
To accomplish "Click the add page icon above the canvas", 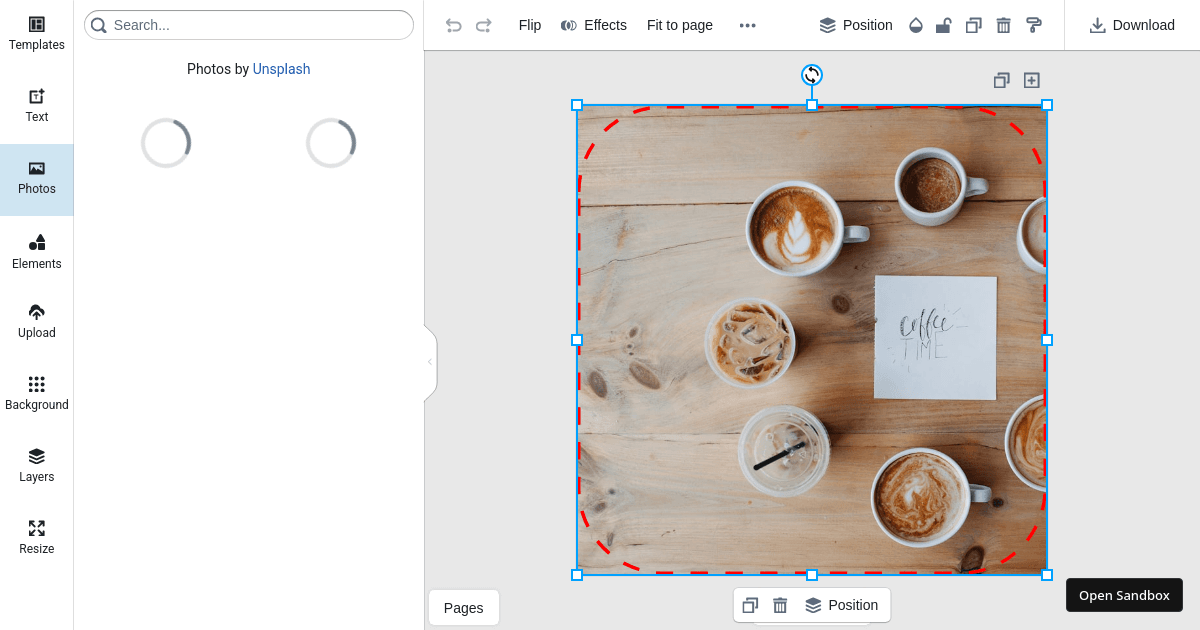I will [x=1032, y=80].
